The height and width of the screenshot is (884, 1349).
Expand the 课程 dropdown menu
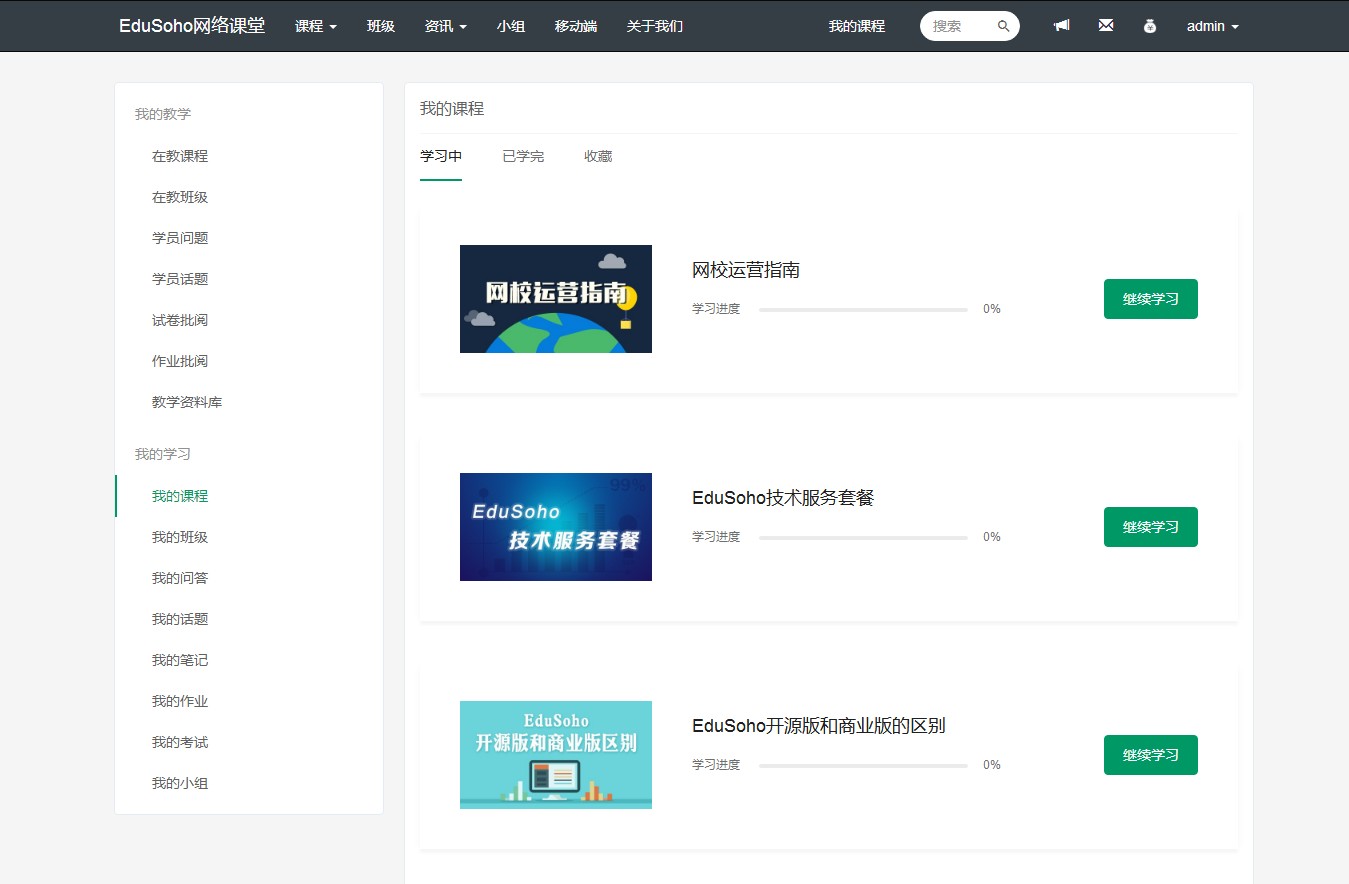point(315,26)
